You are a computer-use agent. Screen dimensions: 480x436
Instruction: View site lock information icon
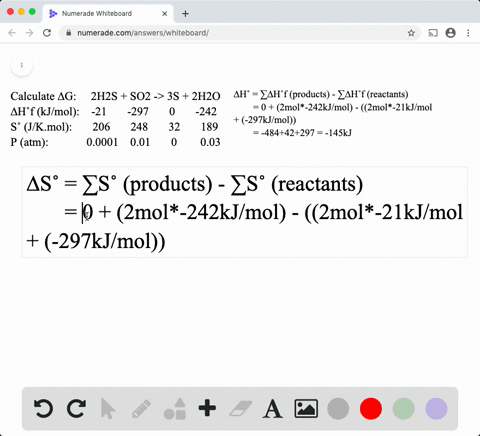point(69,33)
